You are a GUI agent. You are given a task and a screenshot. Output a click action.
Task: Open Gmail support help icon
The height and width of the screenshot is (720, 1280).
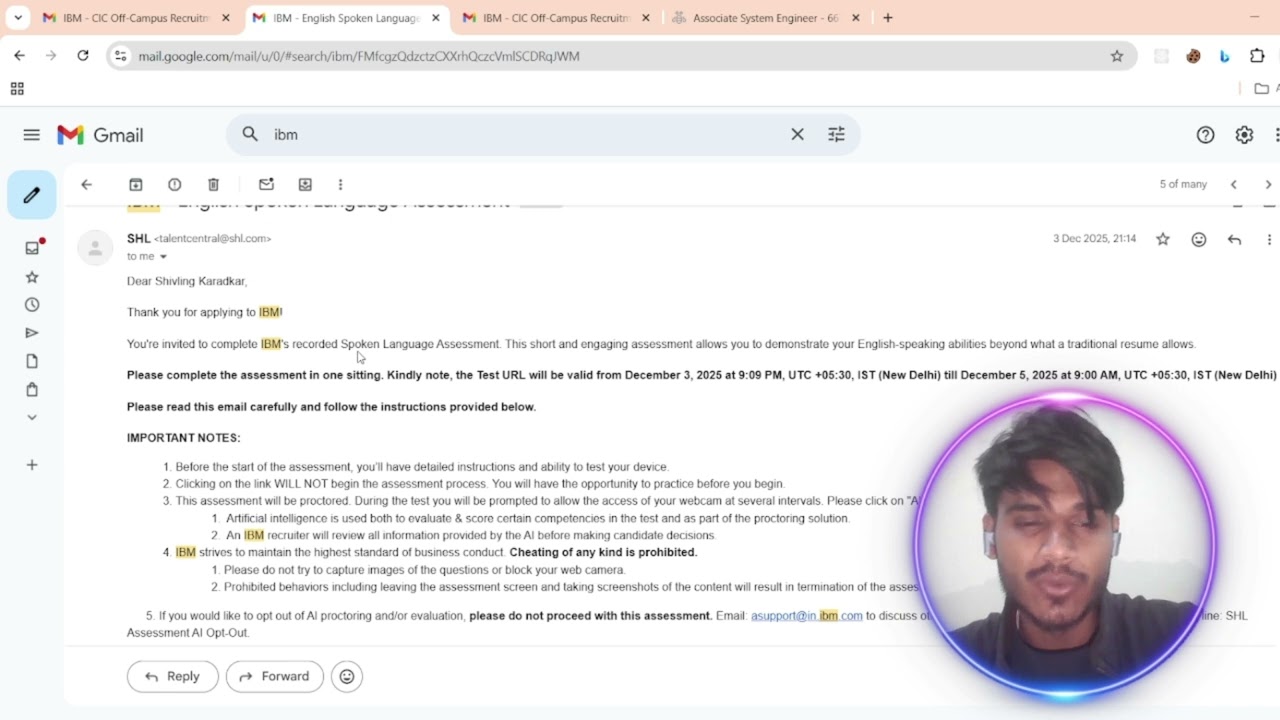pos(1205,135)
